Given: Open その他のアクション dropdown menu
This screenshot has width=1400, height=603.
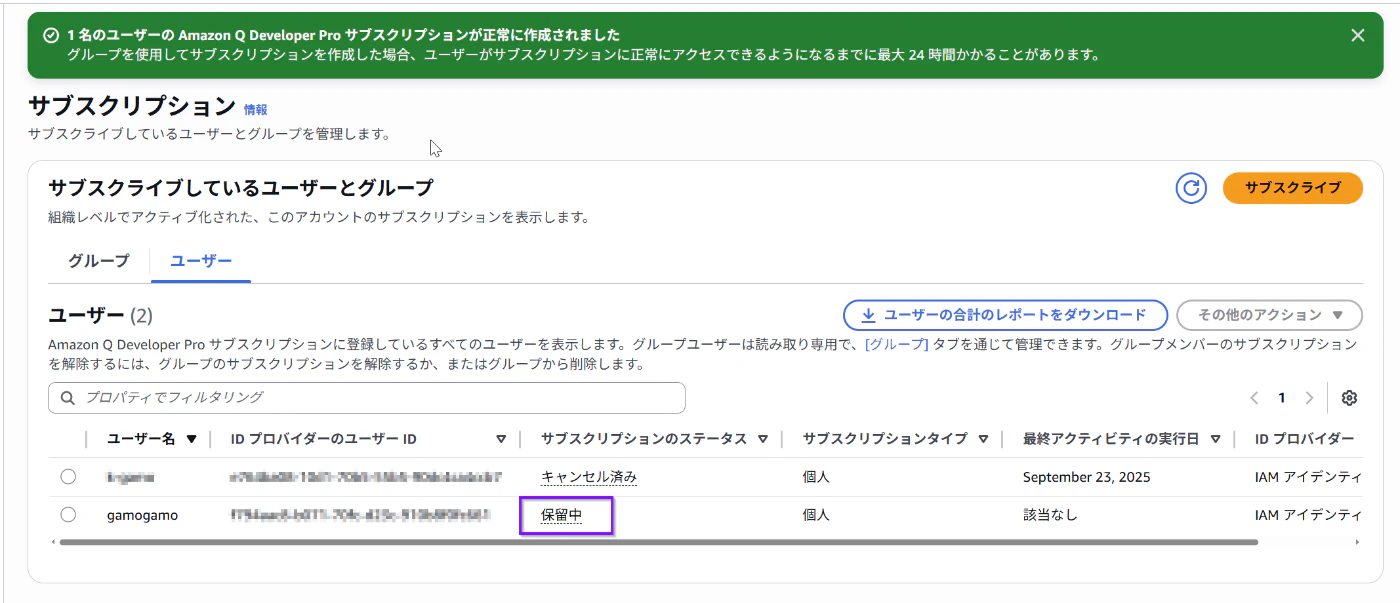Looking at the screenshot, I should 1270,315.
